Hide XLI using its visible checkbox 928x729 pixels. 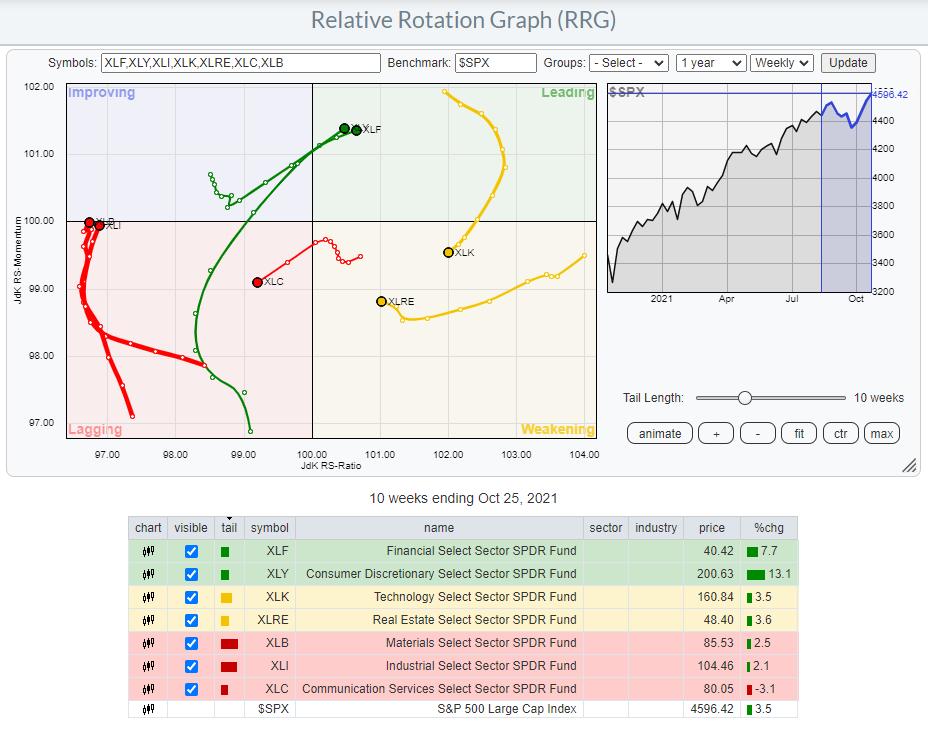pyautogui.click(x=191, y=666)
